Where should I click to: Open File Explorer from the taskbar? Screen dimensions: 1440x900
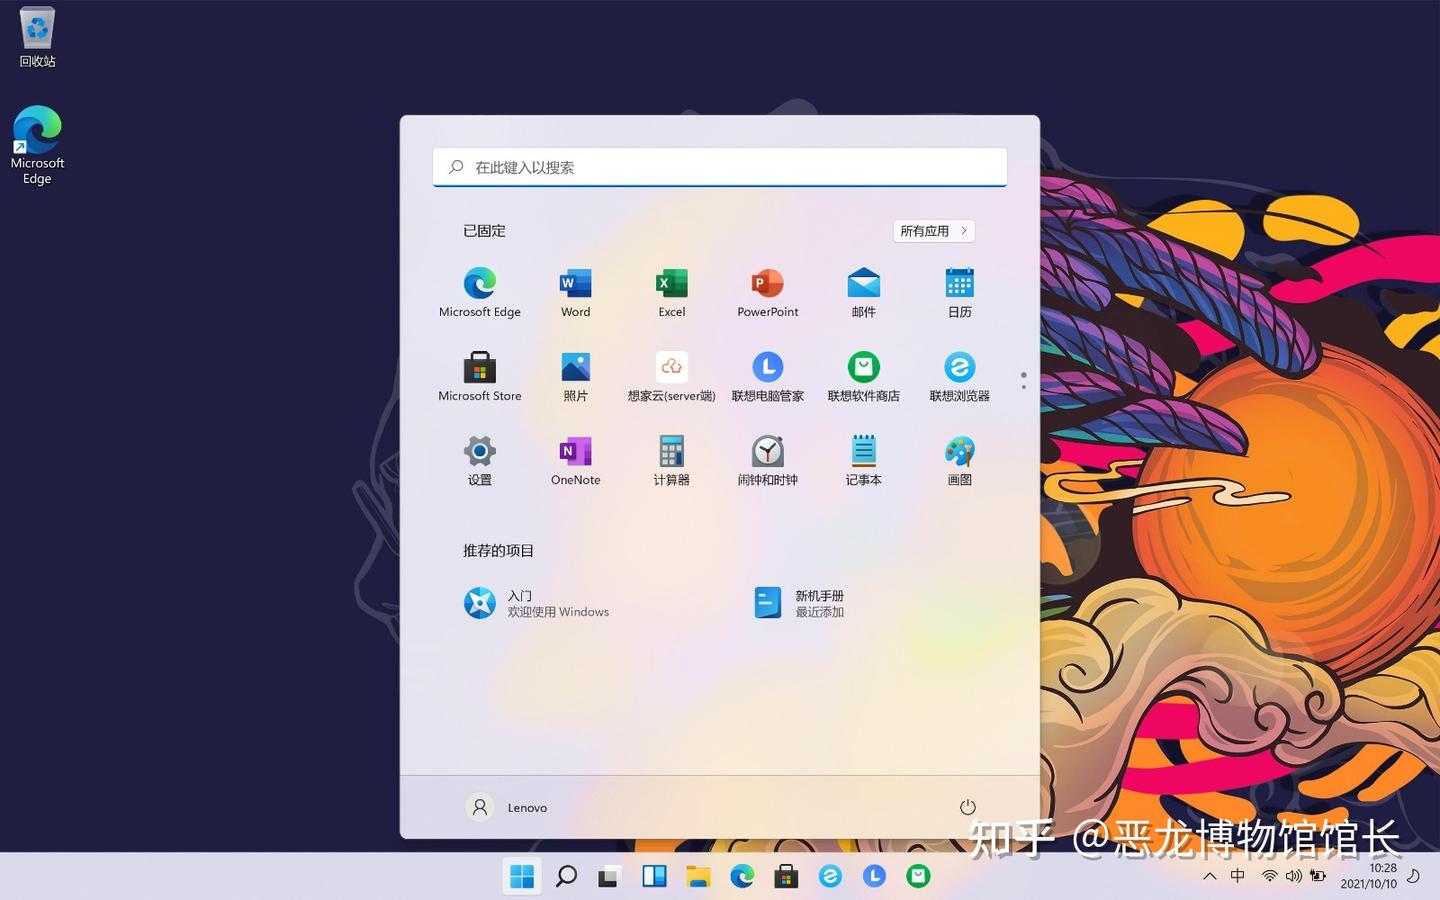(x=697, y=876)
